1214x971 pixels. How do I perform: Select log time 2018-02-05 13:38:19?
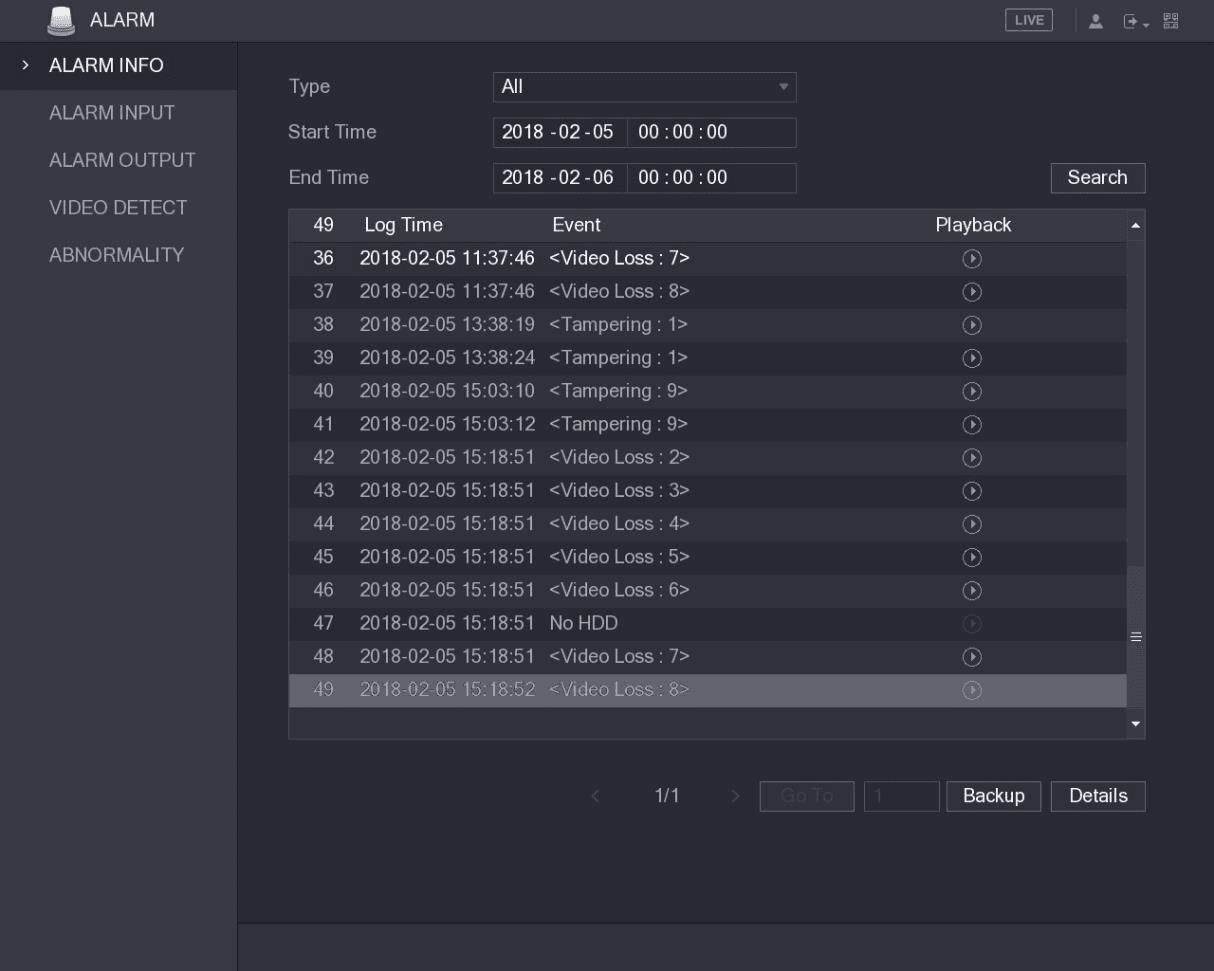(x=447, y=325)
